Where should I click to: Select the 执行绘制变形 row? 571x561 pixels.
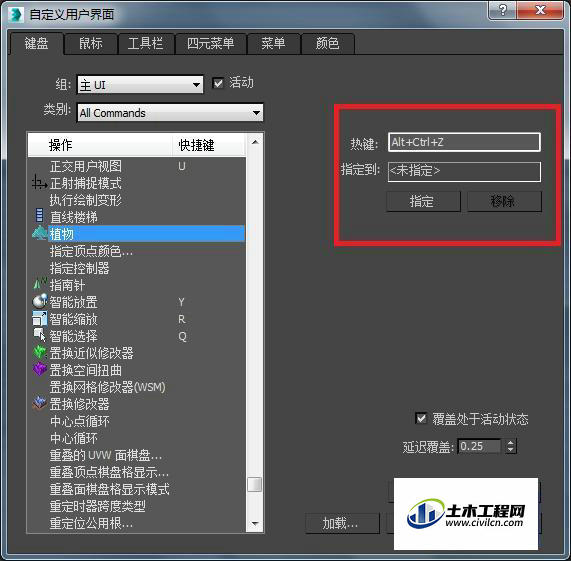tap(136, 200)
